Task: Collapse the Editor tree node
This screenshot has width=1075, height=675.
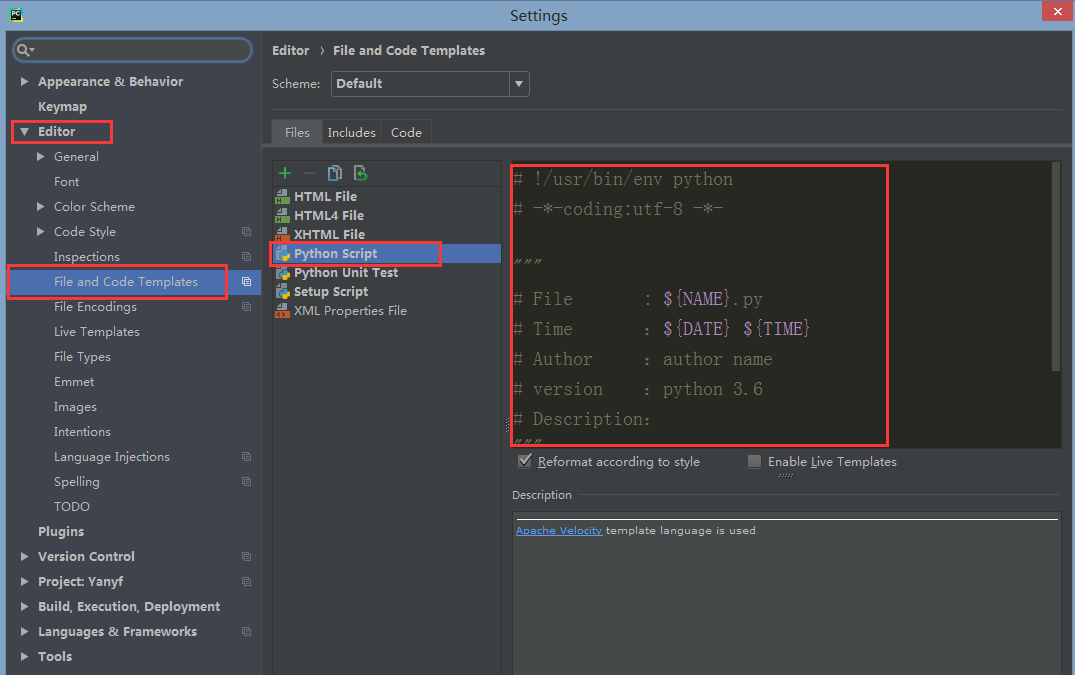Action: [25, 132]
